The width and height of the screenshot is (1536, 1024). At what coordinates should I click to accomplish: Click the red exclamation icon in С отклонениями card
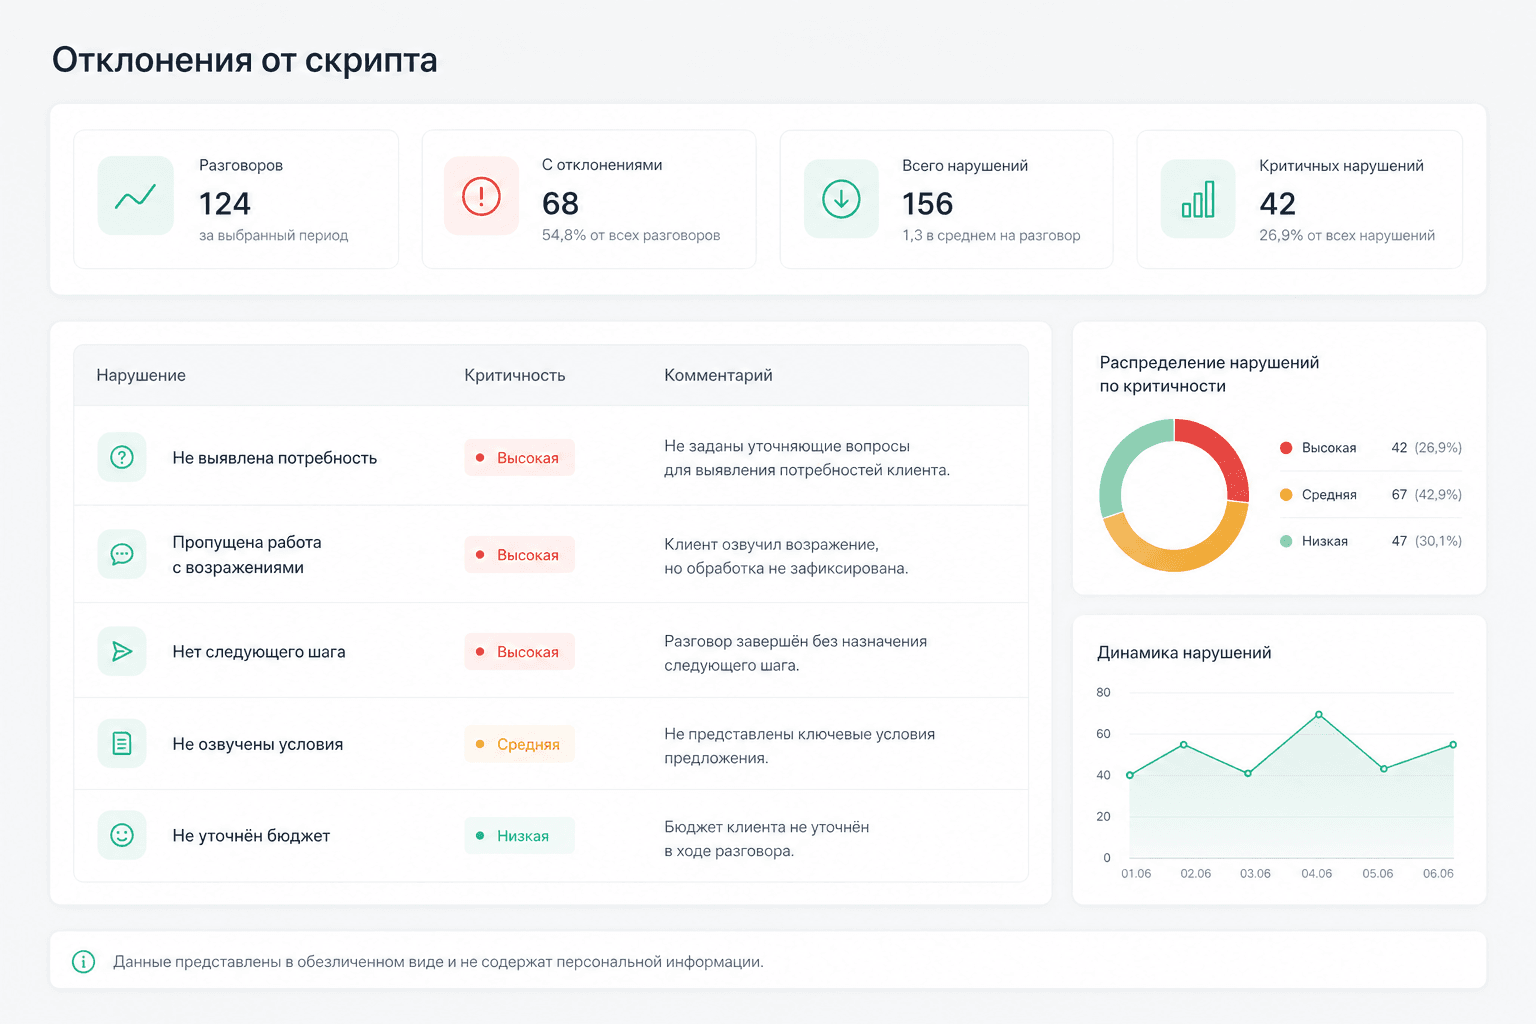pos(481,196)
